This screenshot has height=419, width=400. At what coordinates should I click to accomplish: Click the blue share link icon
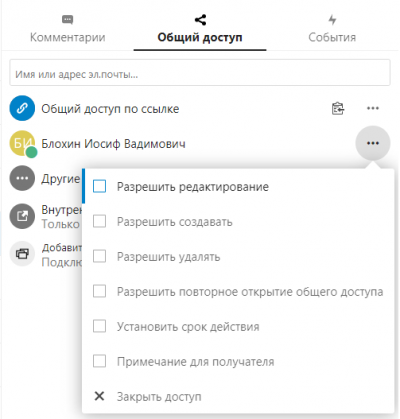[22, 108]
